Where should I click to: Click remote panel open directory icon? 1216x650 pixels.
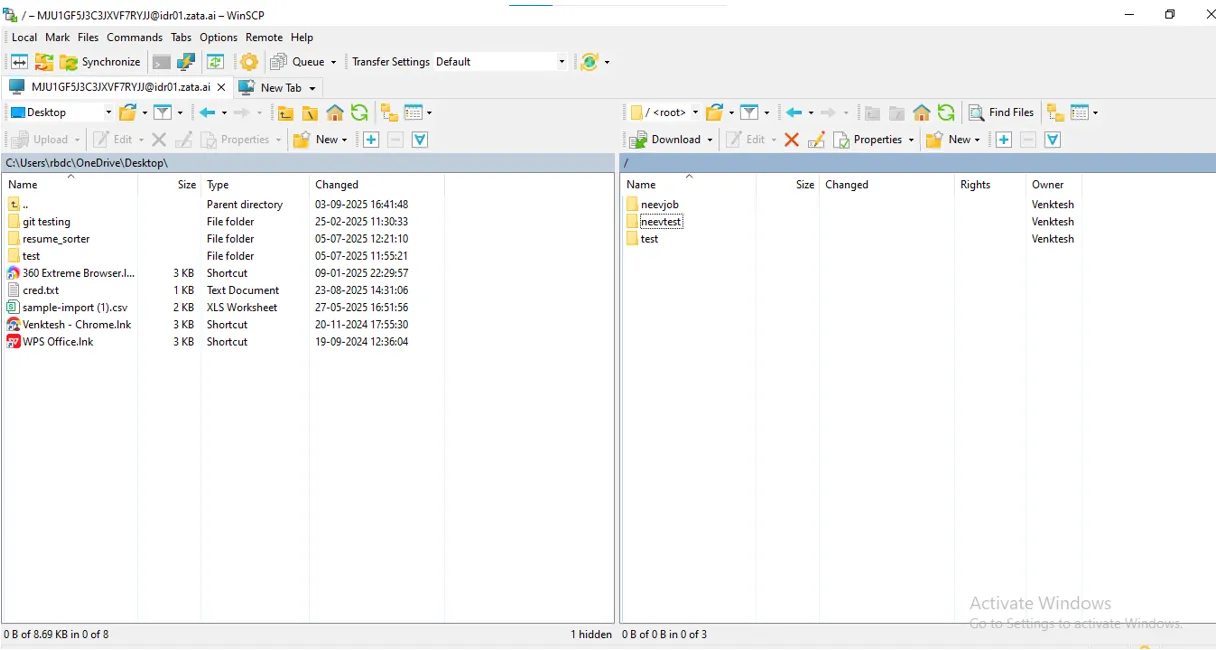tap(715, 113)
